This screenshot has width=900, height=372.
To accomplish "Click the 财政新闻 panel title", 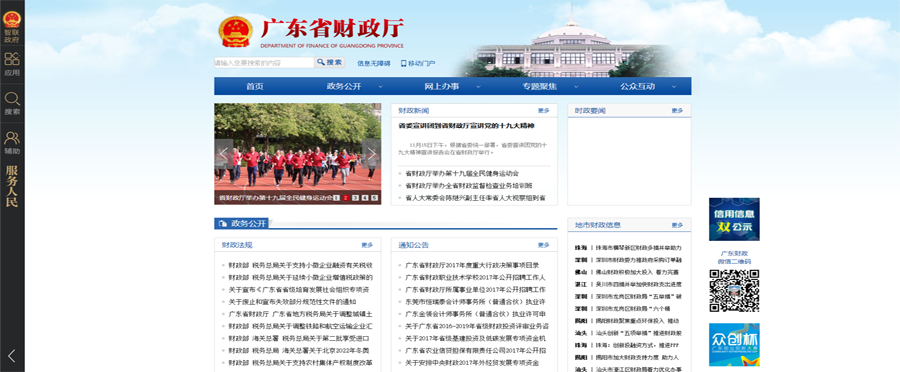I will pyautogui.click(x=413, y=110).
